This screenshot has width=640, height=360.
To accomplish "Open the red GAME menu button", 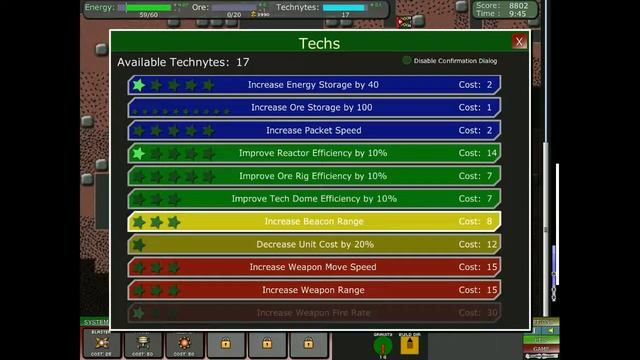I will tap(541, 349).
